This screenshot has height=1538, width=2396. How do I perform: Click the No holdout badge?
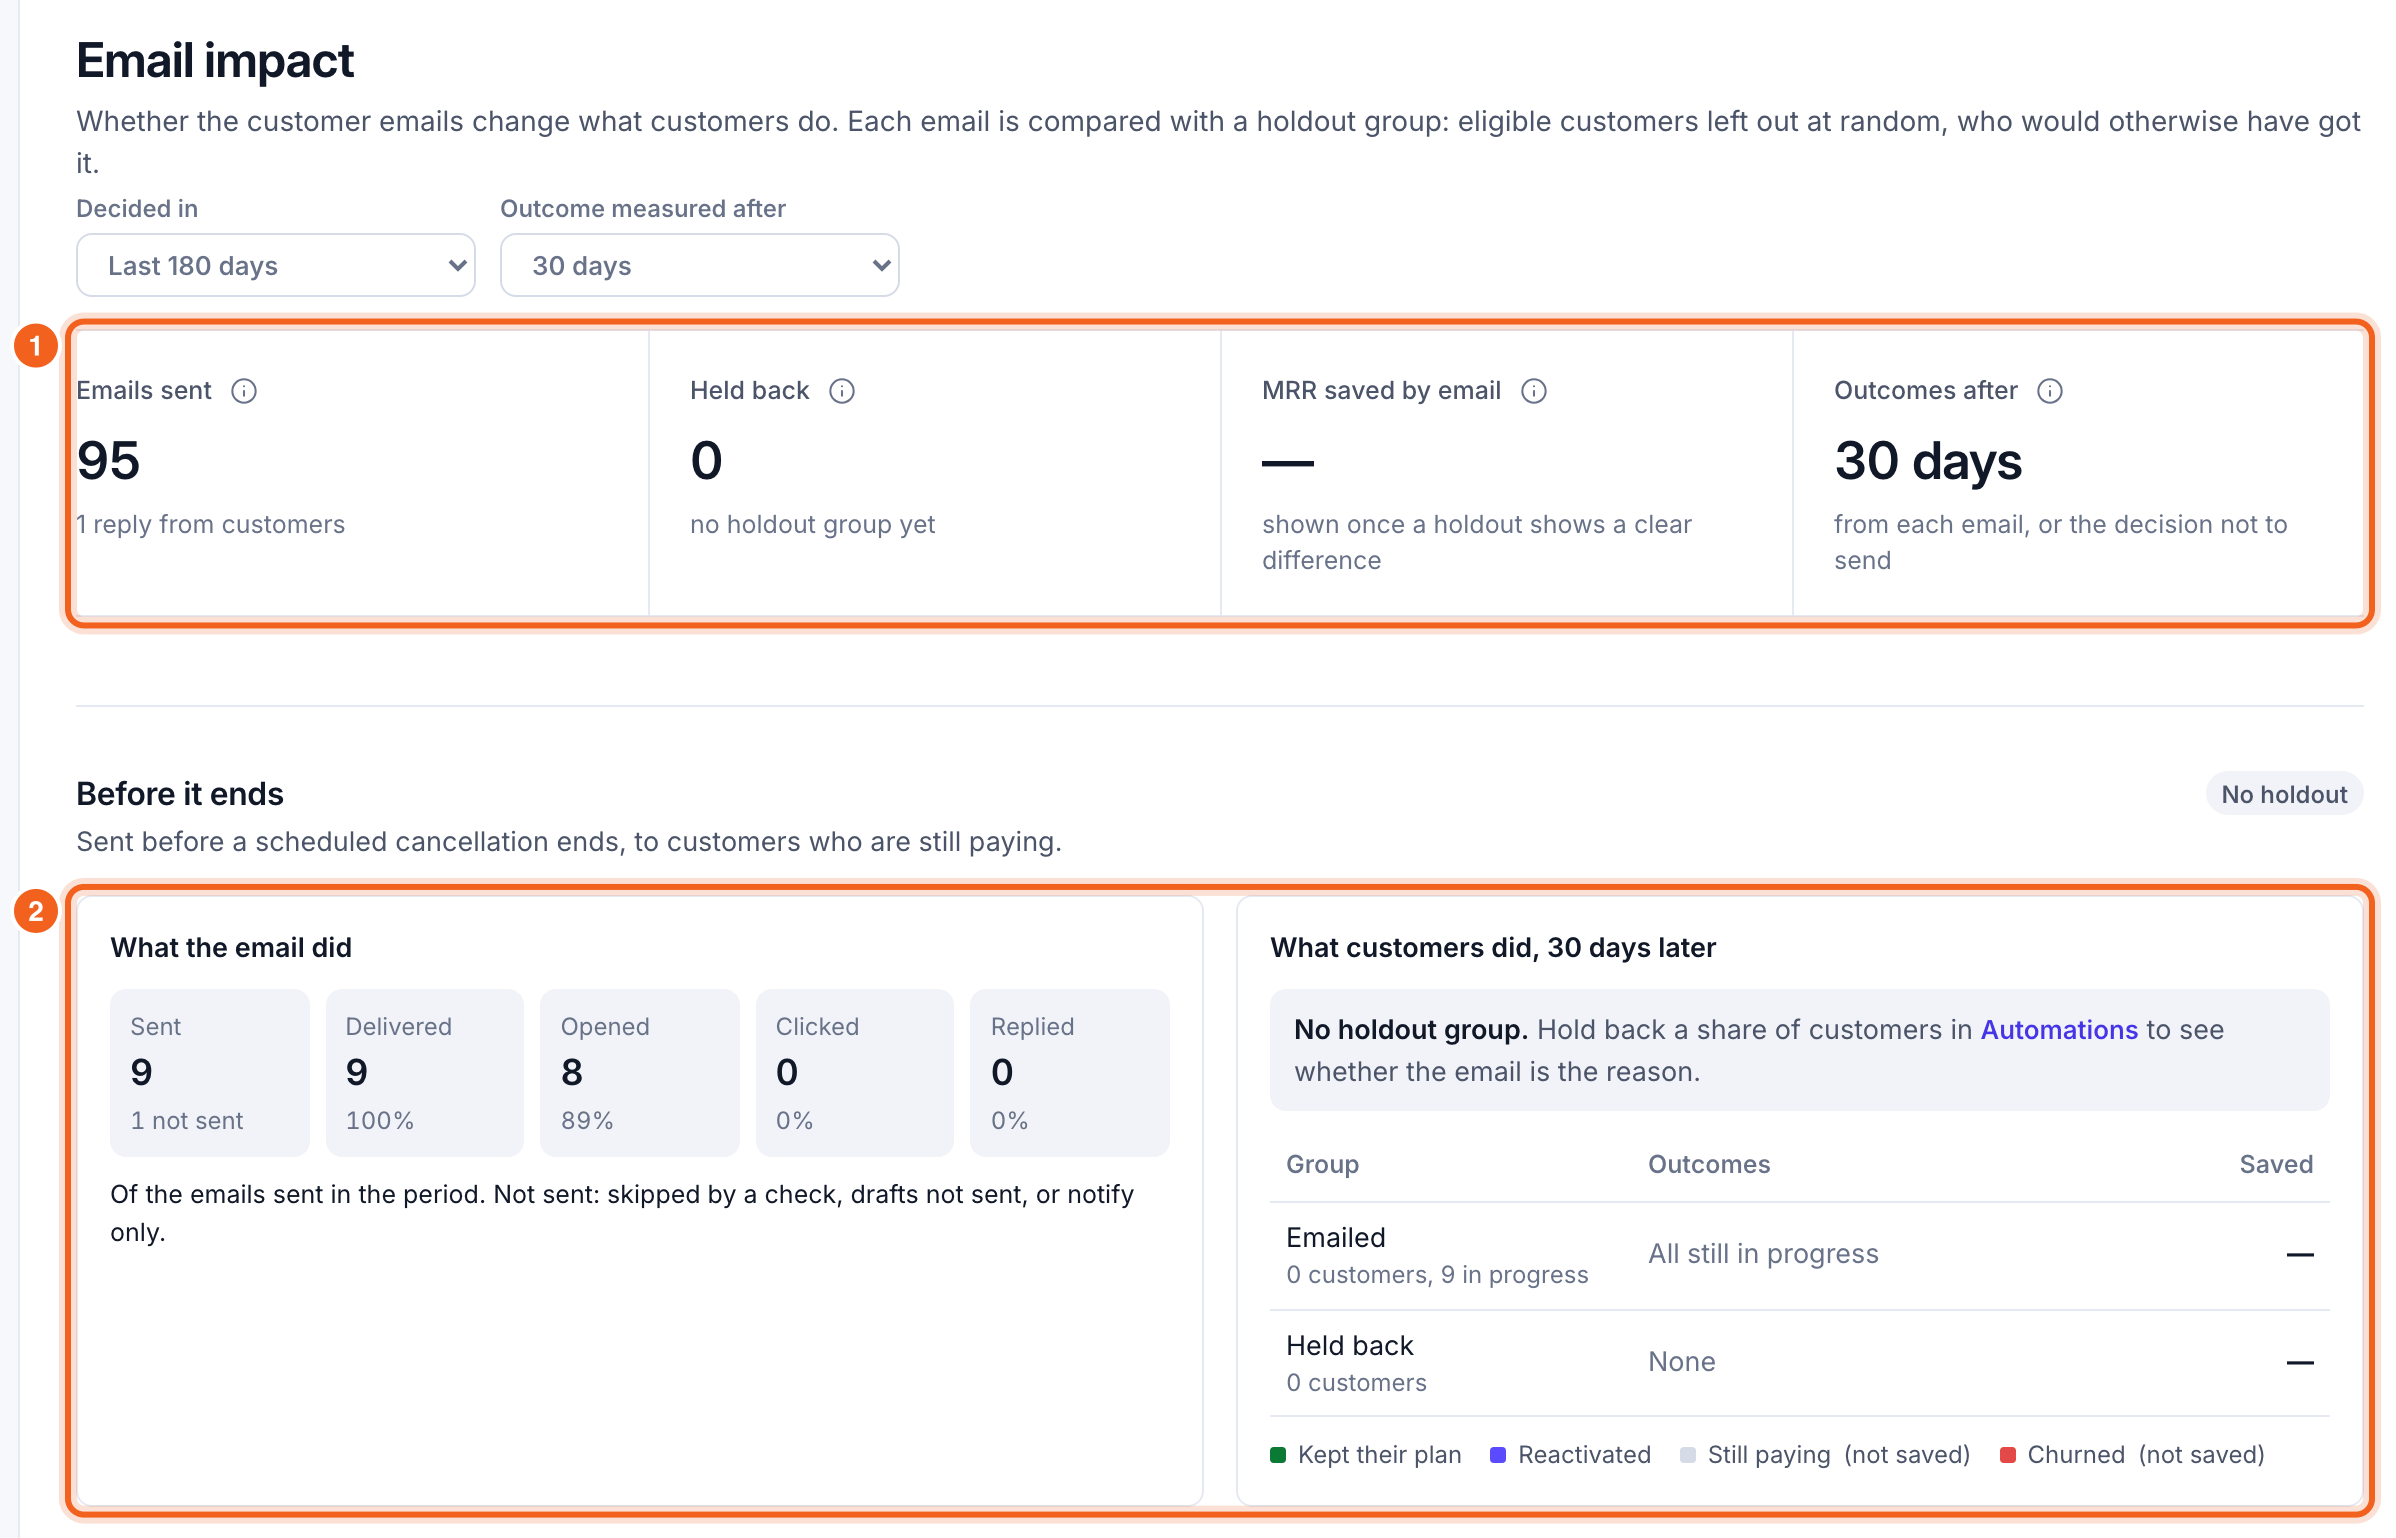click(2284, 794)
